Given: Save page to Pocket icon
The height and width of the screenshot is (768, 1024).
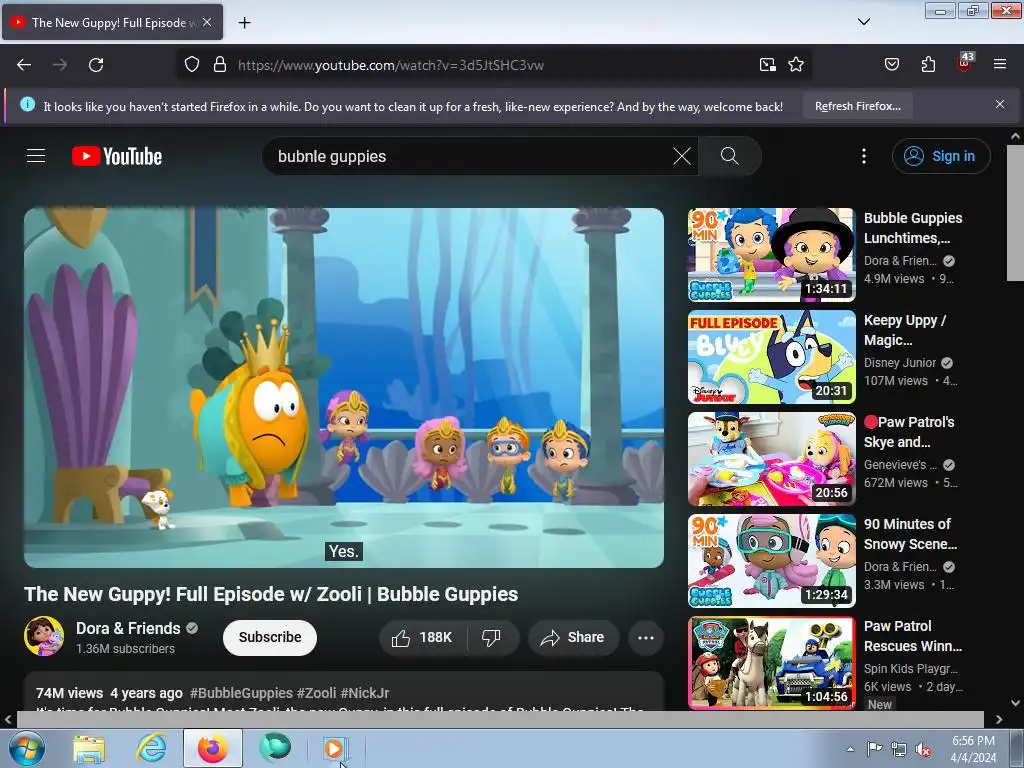Looking at the screenshot, I should coord(891,65).
